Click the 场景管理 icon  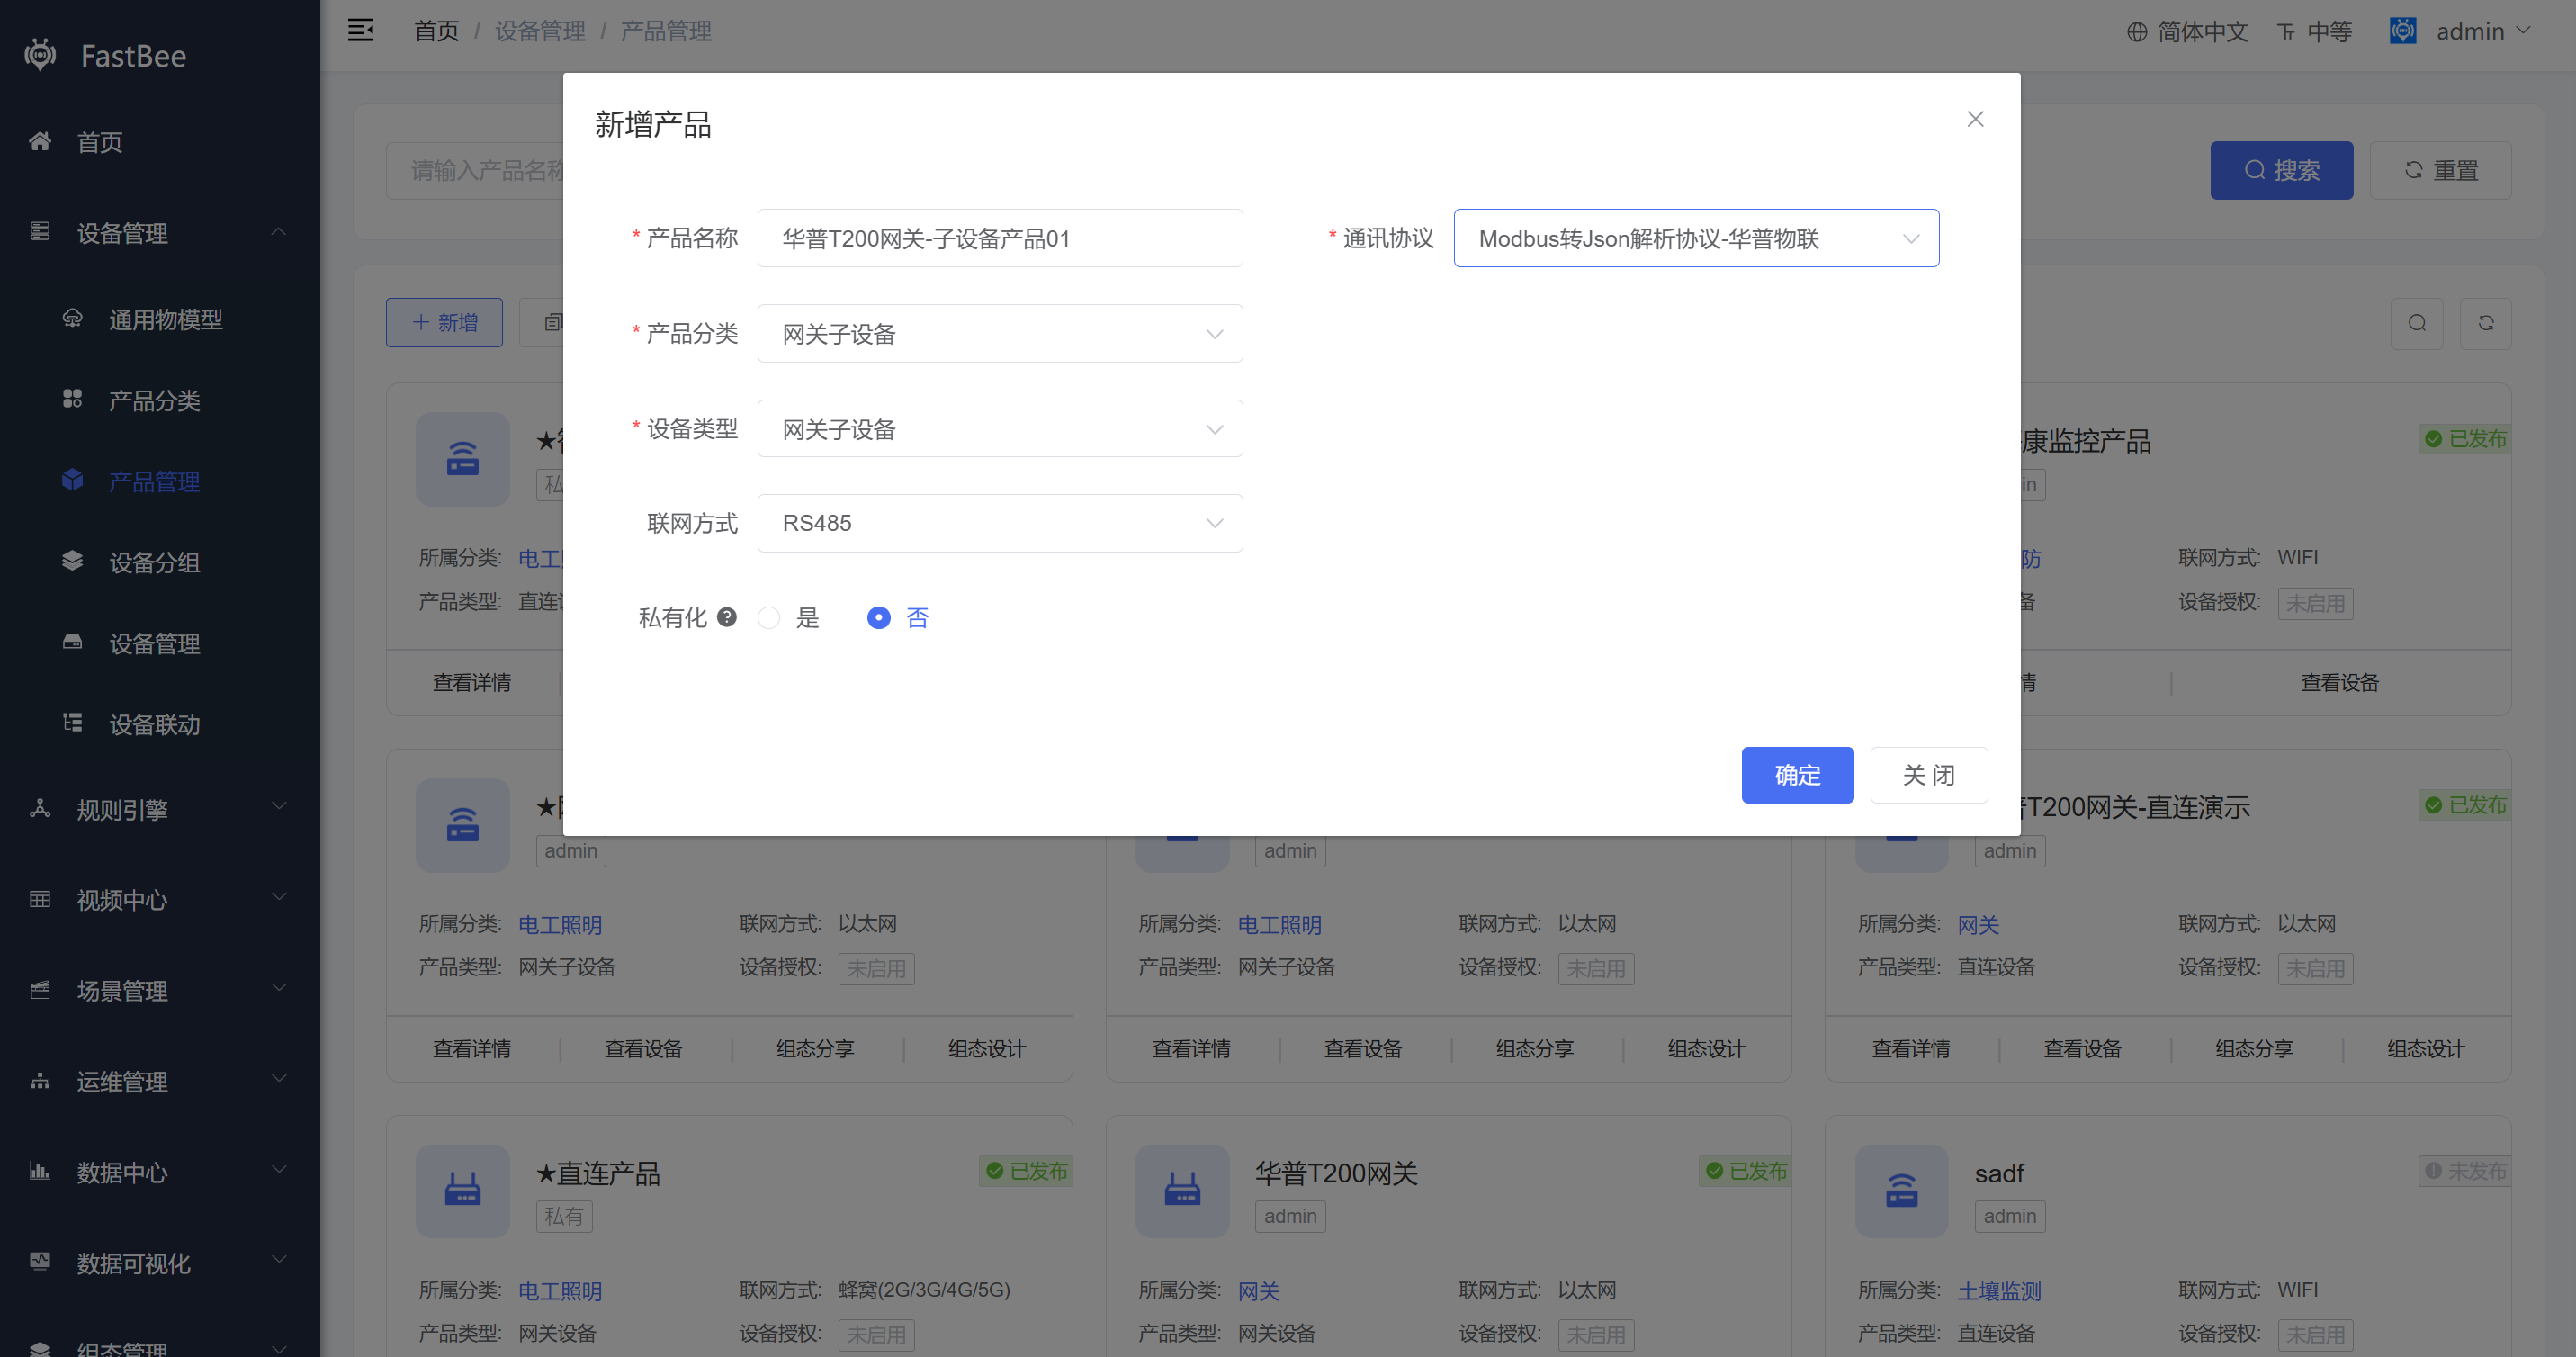[40, 990]
